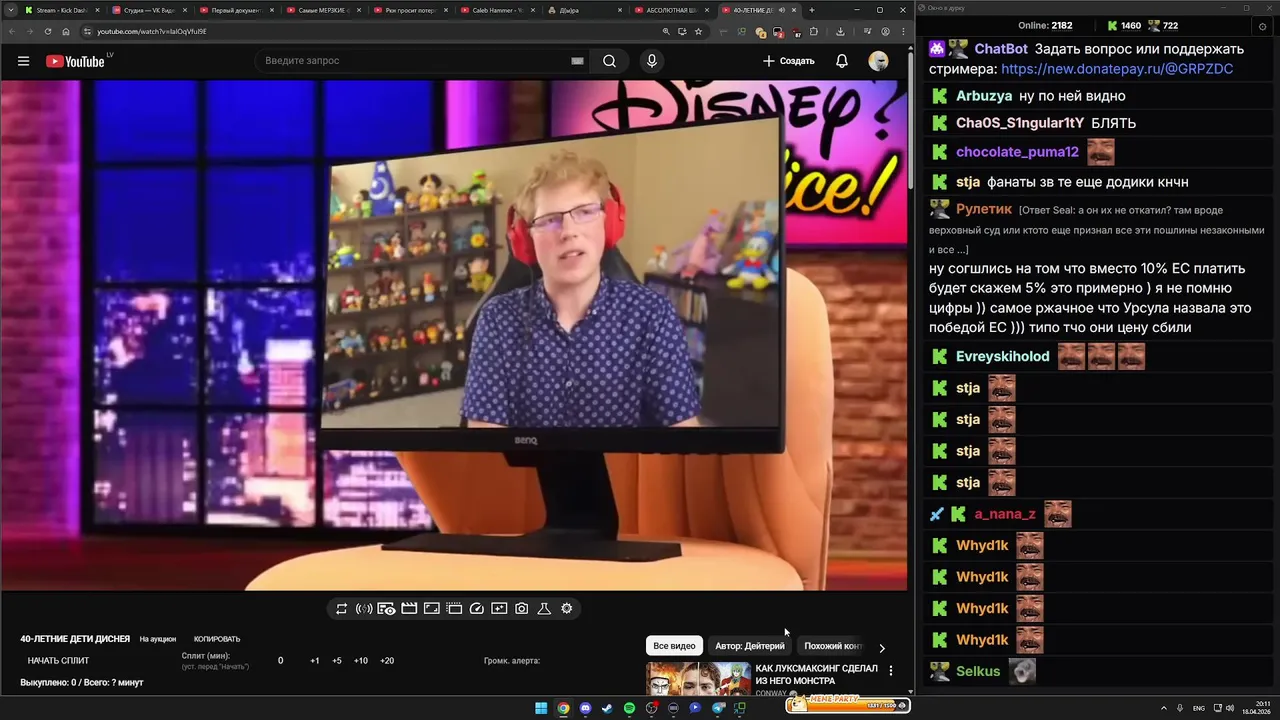Switch to the Первый документ tab
1280x720 pixels.
(x=237, y=10)
